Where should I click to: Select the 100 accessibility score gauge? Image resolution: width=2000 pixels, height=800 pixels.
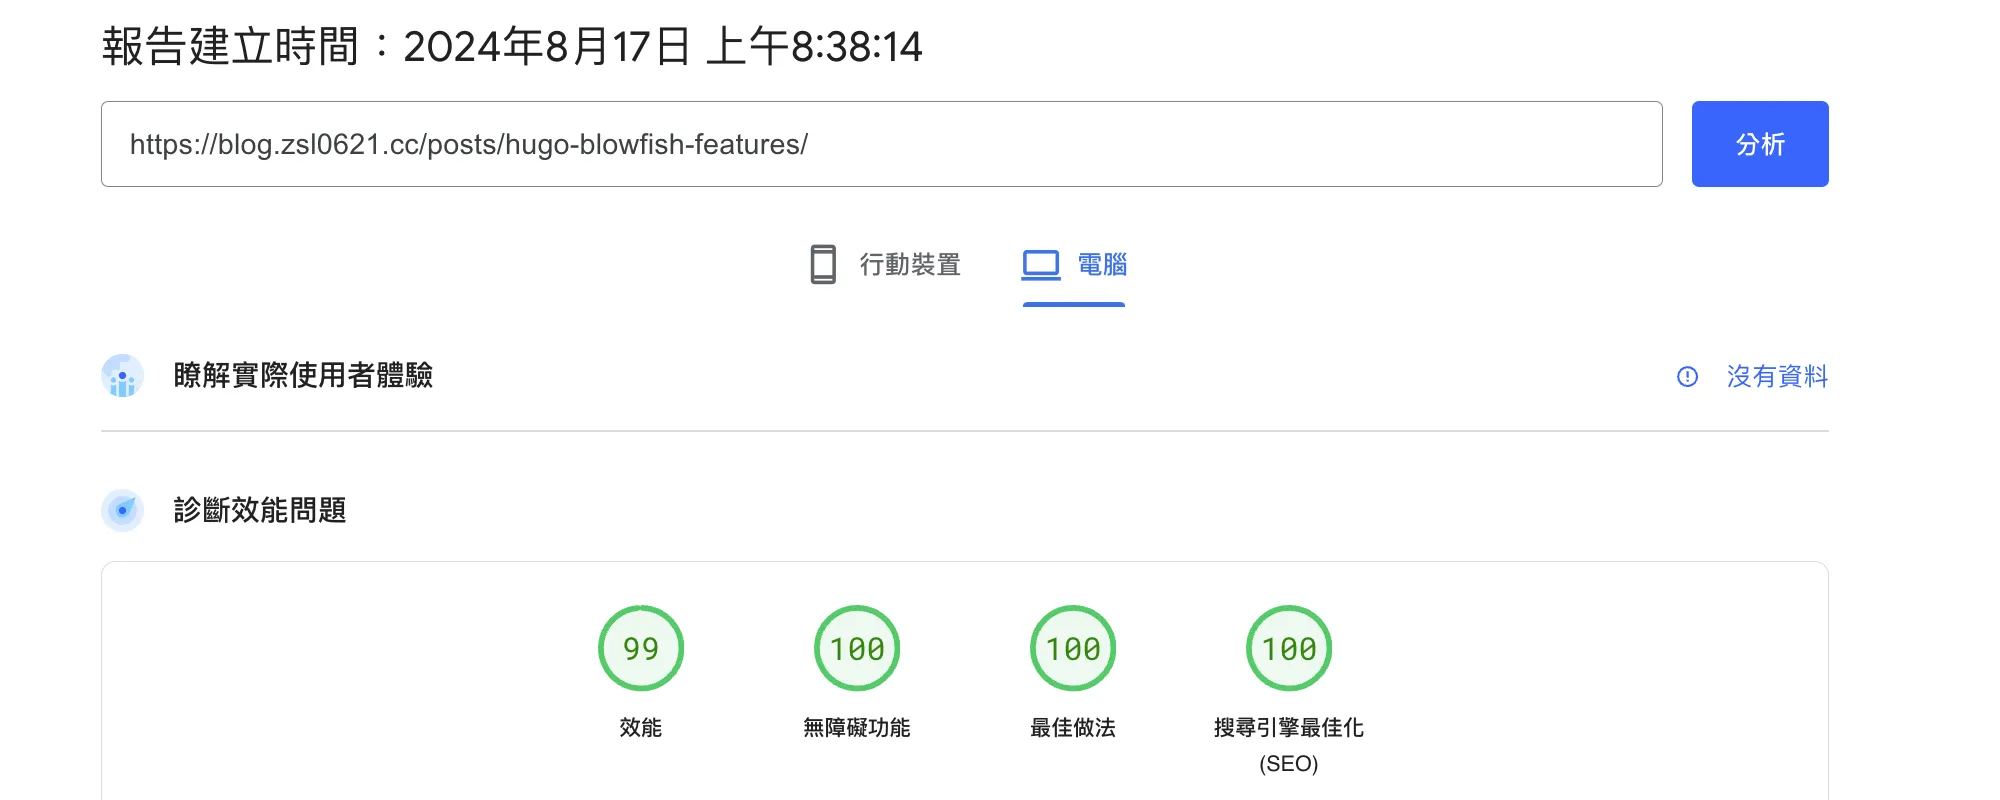coord(857,649)
